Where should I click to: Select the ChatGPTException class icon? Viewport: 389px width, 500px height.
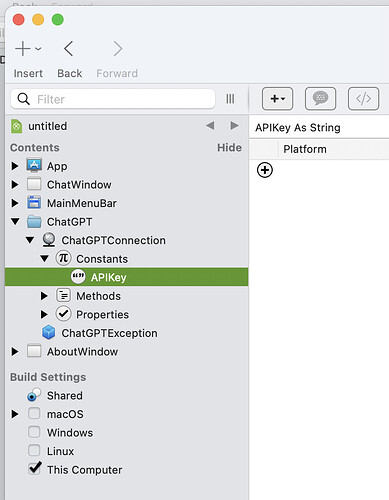49,333
